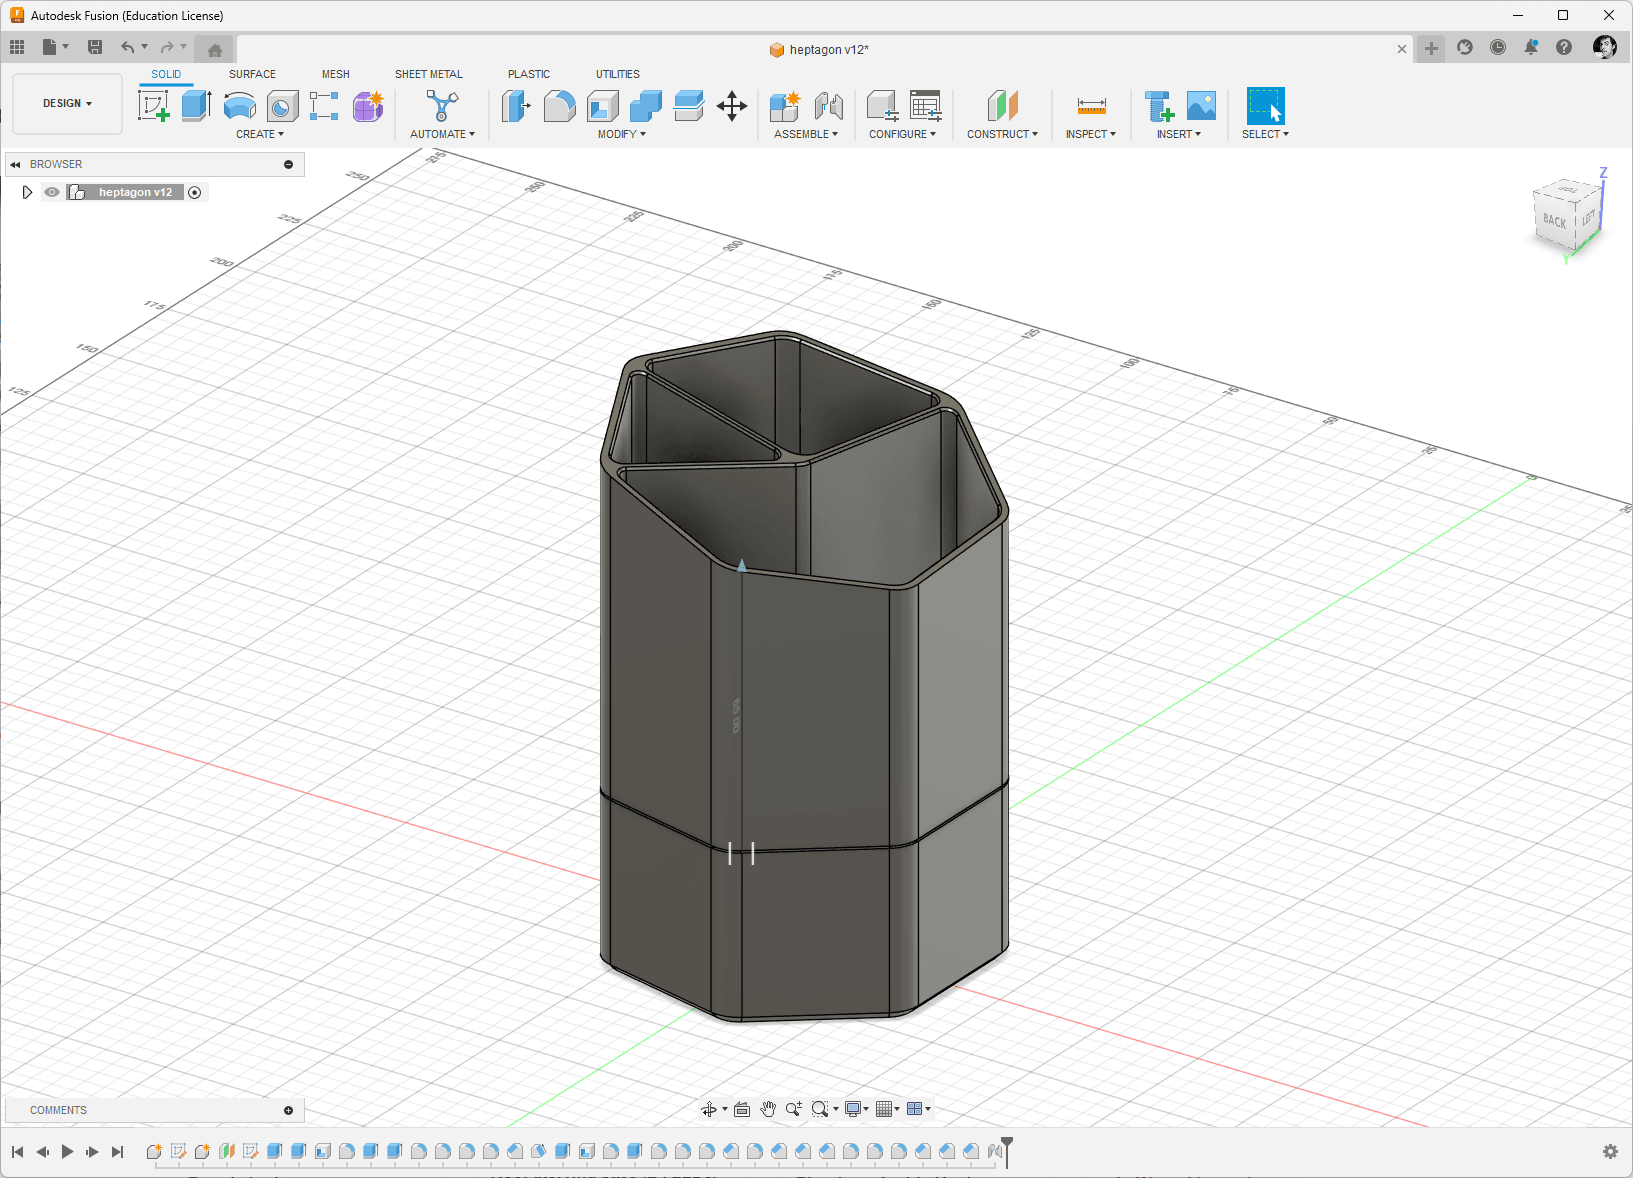Jump to the timeline beginning
The width and height of the screenshot is (1633, 1178).
(x=17, y=1152)
